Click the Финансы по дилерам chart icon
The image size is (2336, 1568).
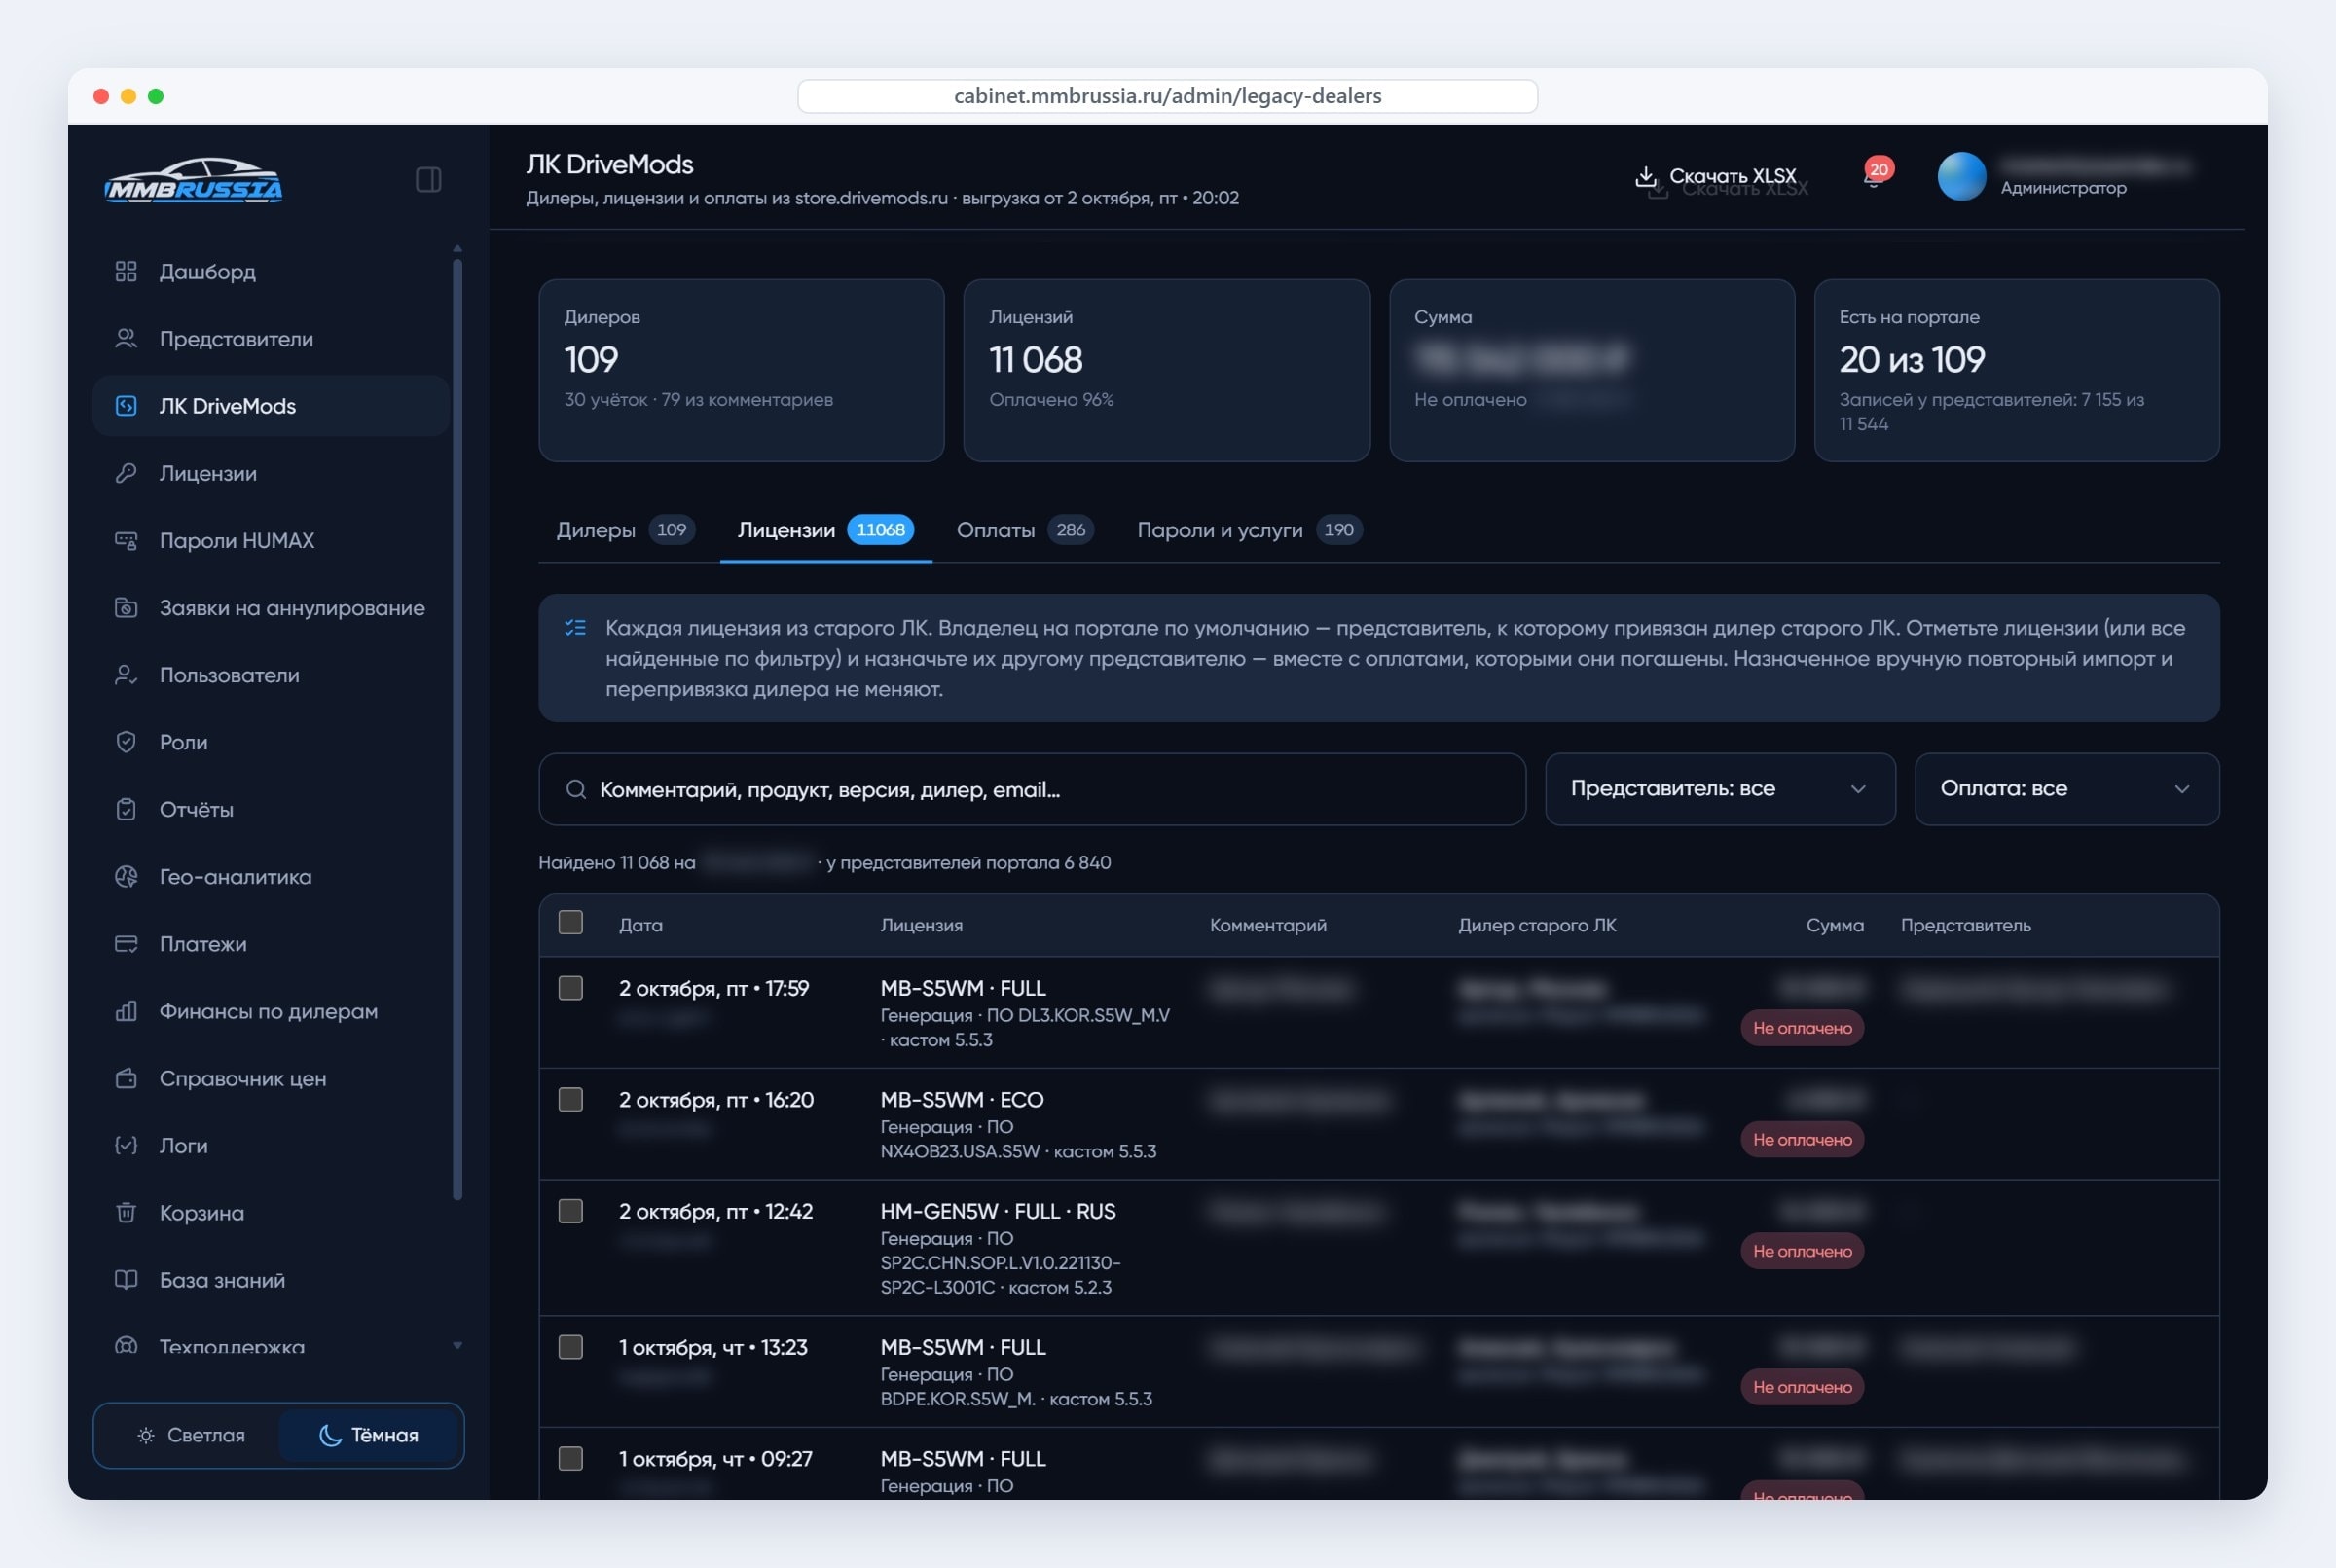pos(126,1011)
